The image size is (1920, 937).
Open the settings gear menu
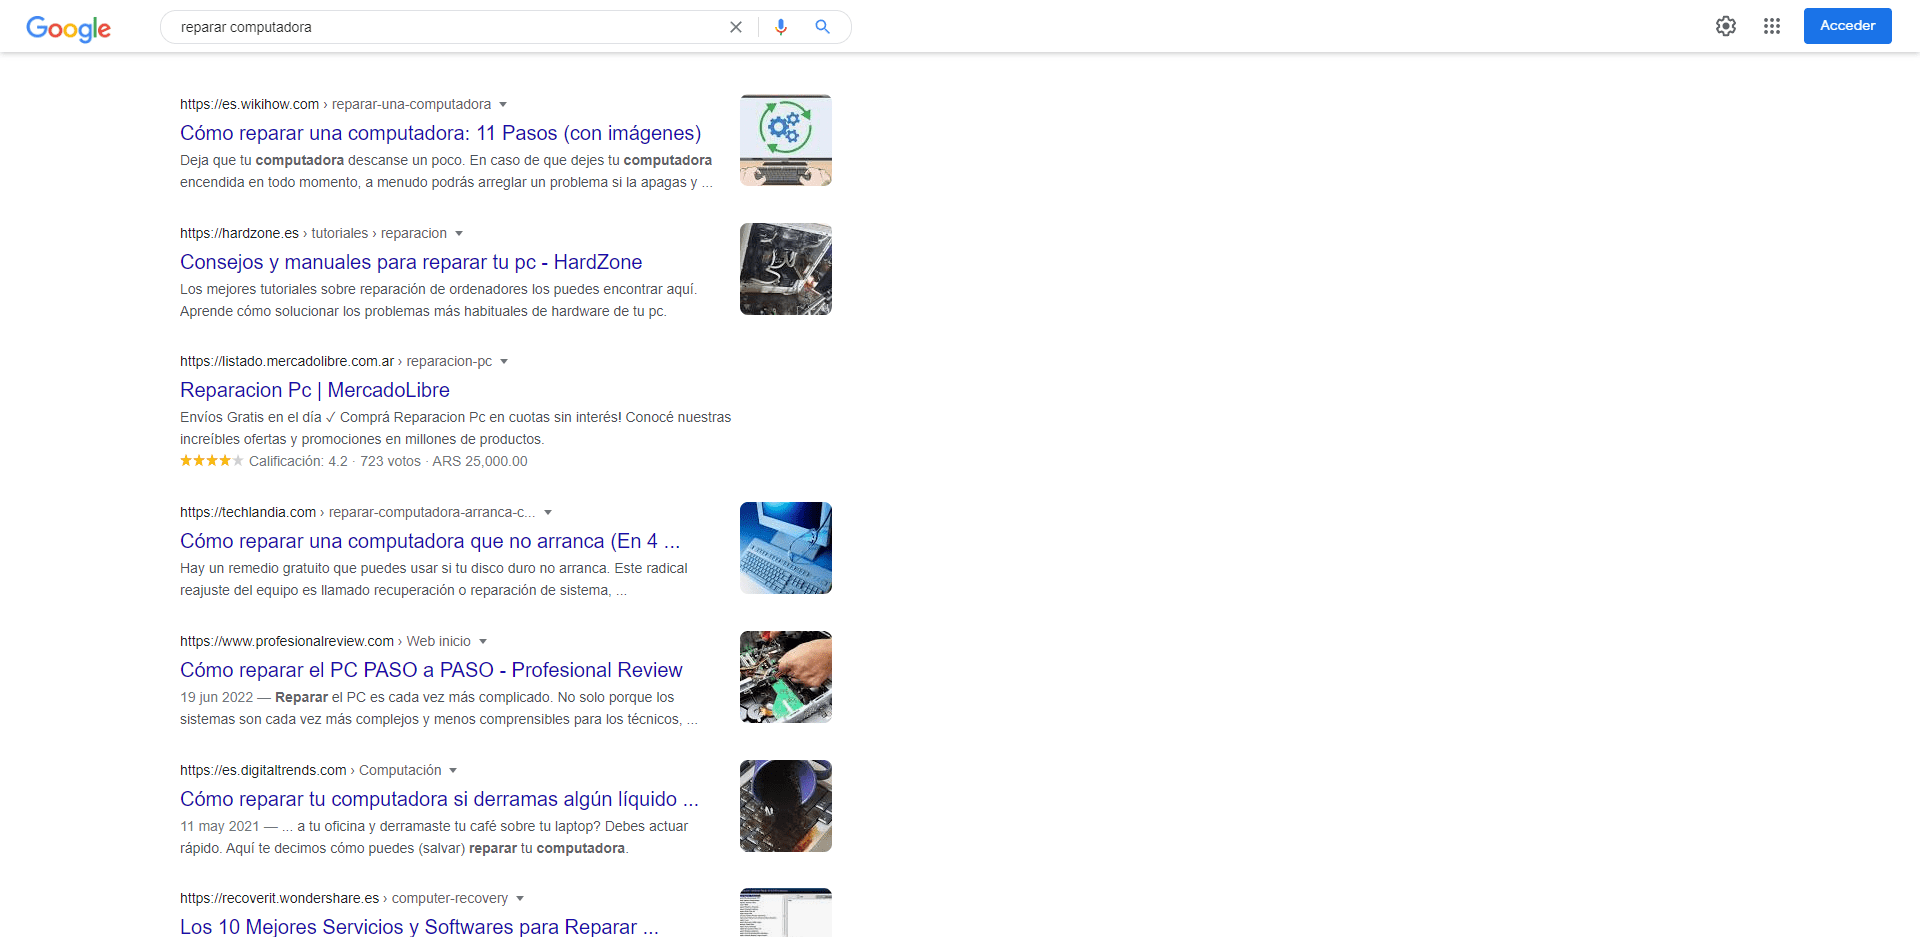[x=1726, y=26]
